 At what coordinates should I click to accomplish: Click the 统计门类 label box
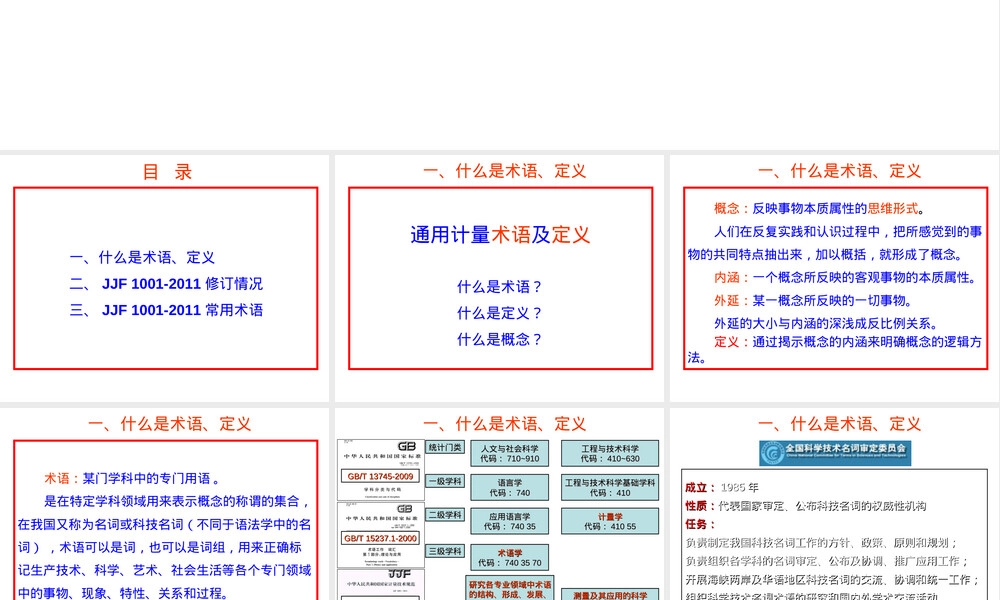tap(445, 448)
